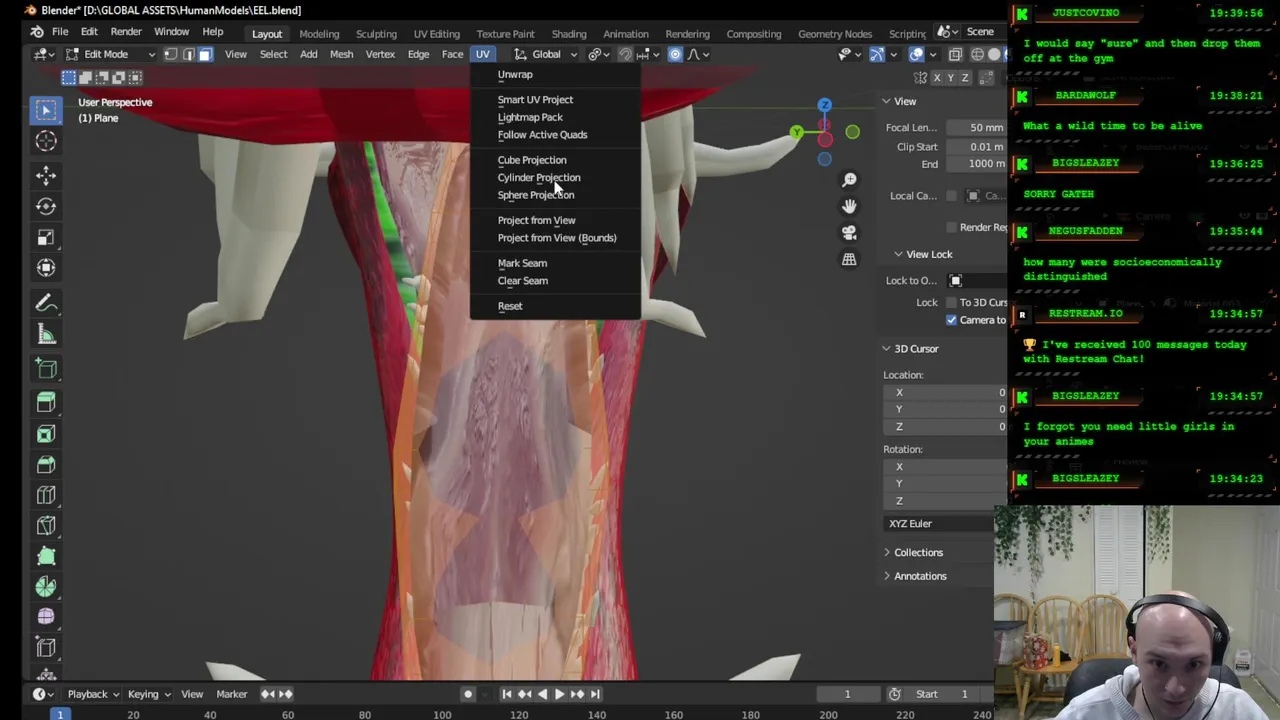Click the Zoom viewport gizmo icon
1280x720 pixels.
tap(849, 180)
